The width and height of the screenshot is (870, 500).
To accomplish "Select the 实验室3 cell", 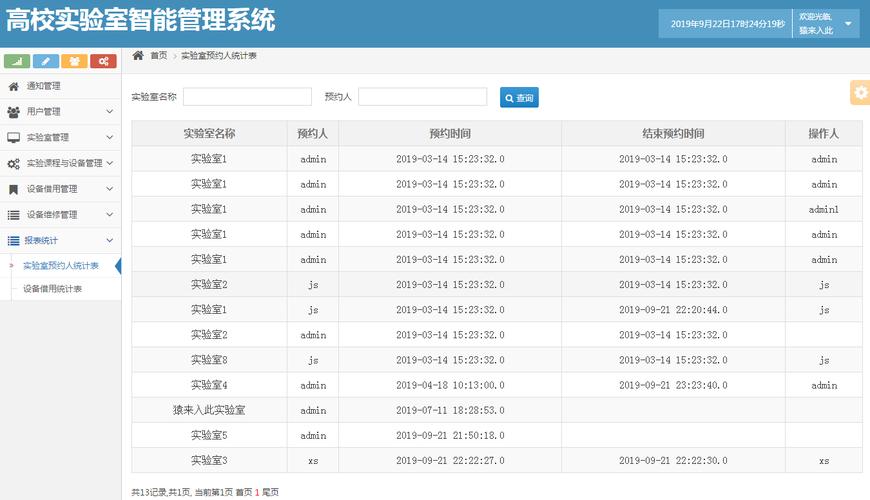I will point(209,460).
